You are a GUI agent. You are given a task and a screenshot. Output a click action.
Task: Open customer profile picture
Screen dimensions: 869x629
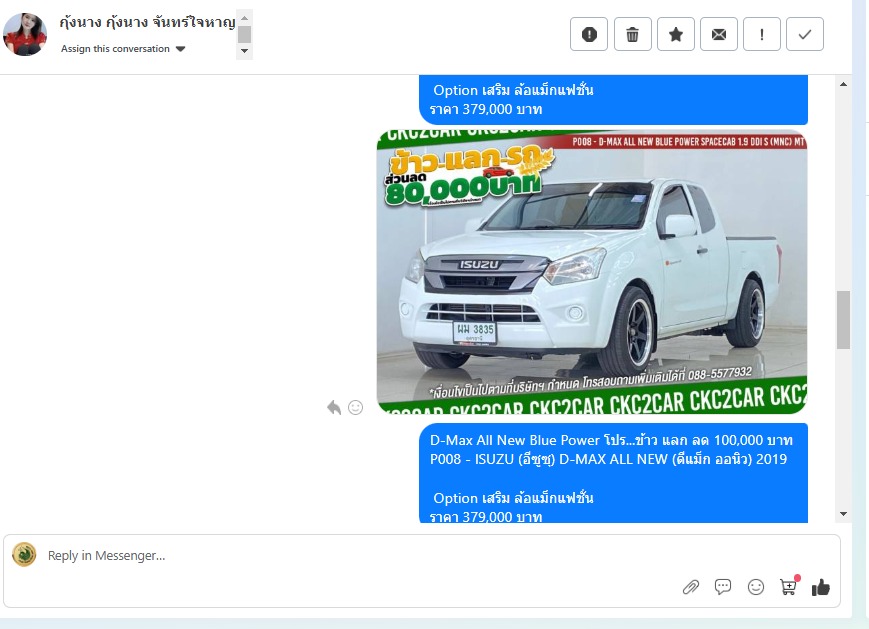[25, 34]
